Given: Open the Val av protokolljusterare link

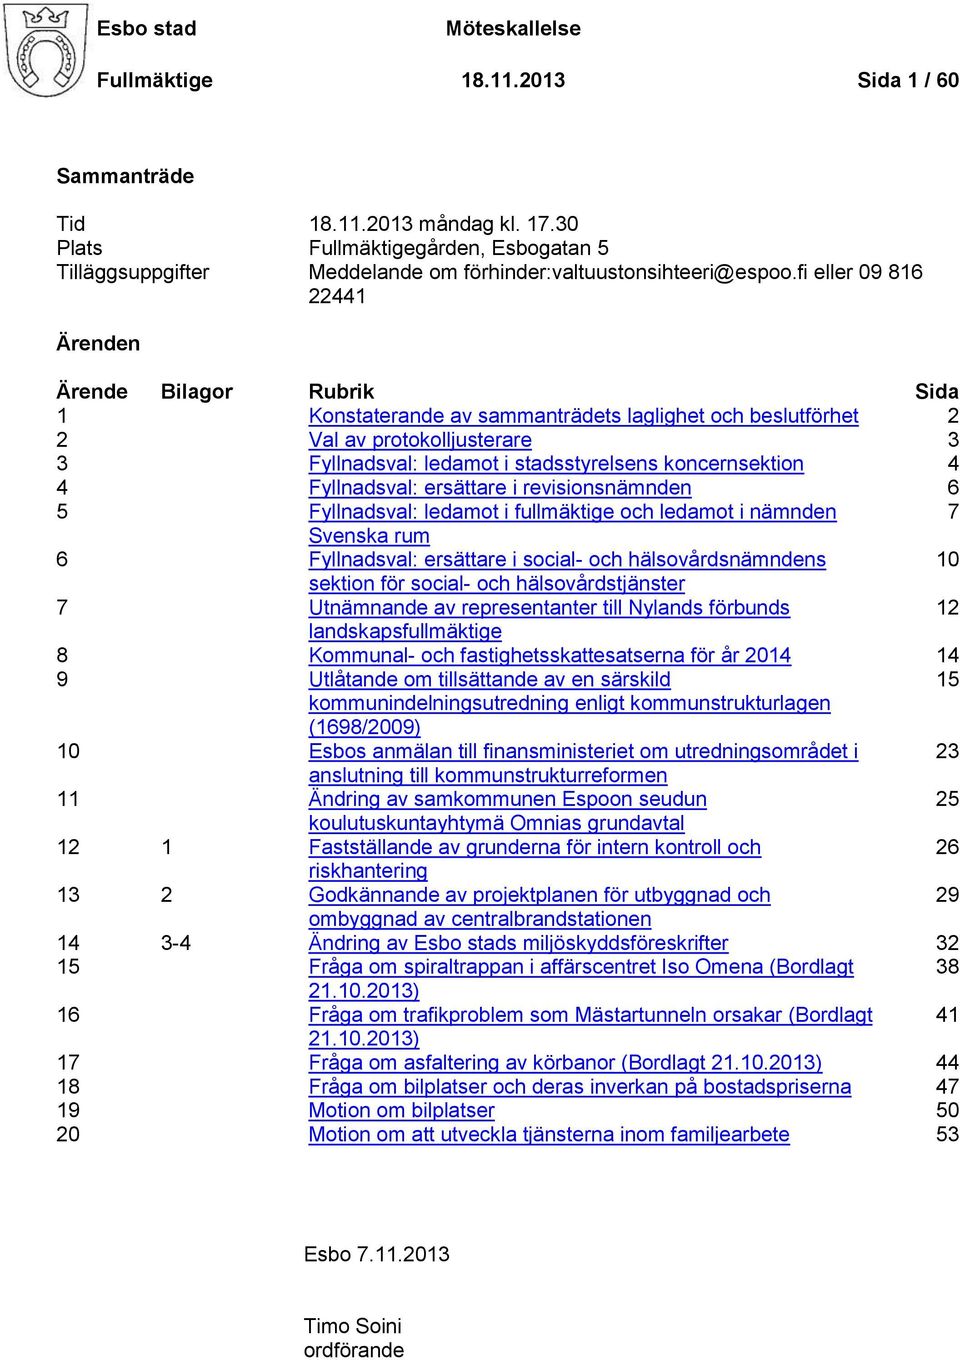Looking at the screenshot, I should (420, 440).
